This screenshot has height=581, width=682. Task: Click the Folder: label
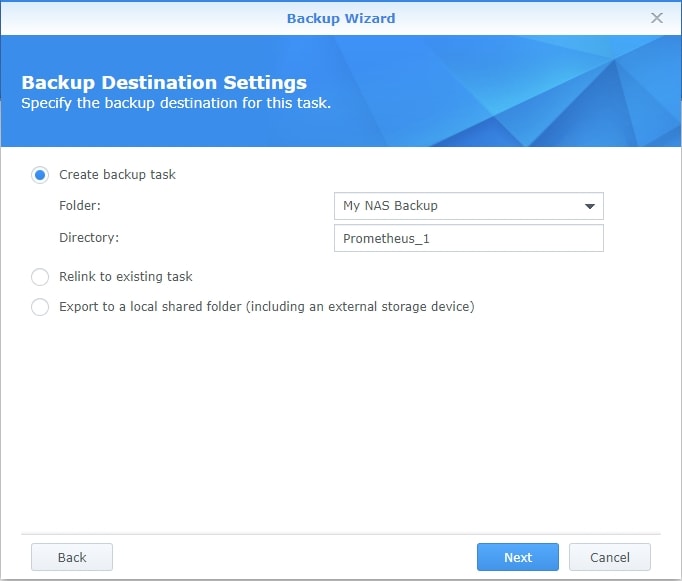coord(80,205)
